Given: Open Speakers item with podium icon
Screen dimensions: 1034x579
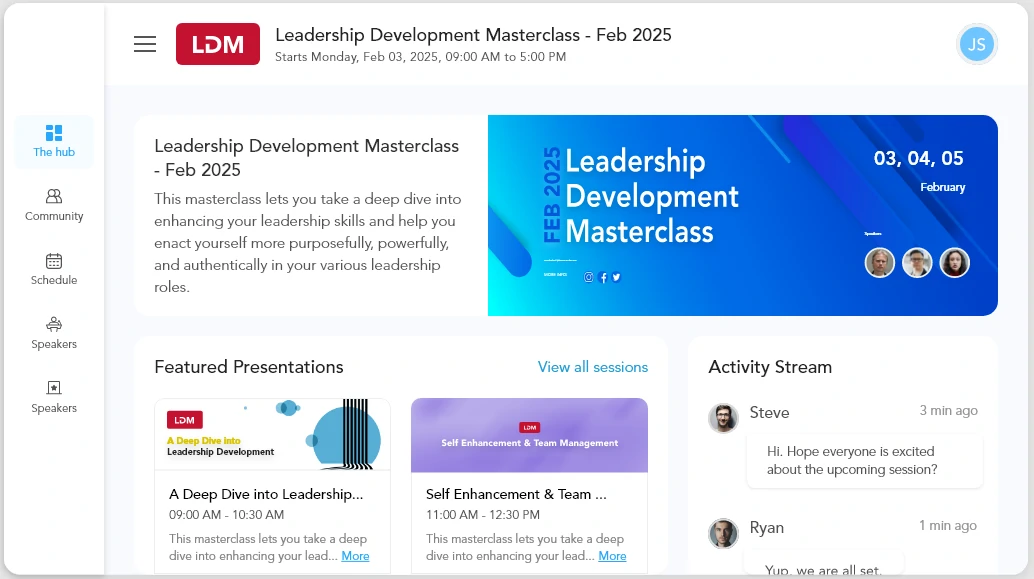Looking at the screenshot, I should pos(54,333).
